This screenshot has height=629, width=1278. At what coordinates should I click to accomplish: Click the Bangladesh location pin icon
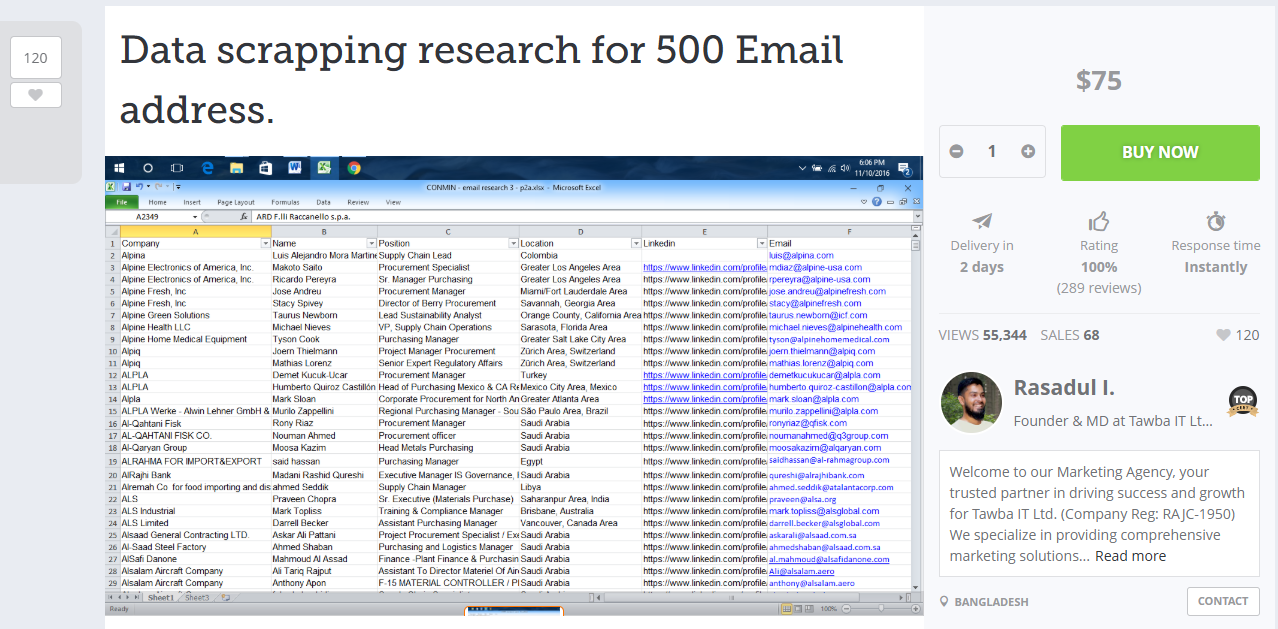tap(945, 602)
